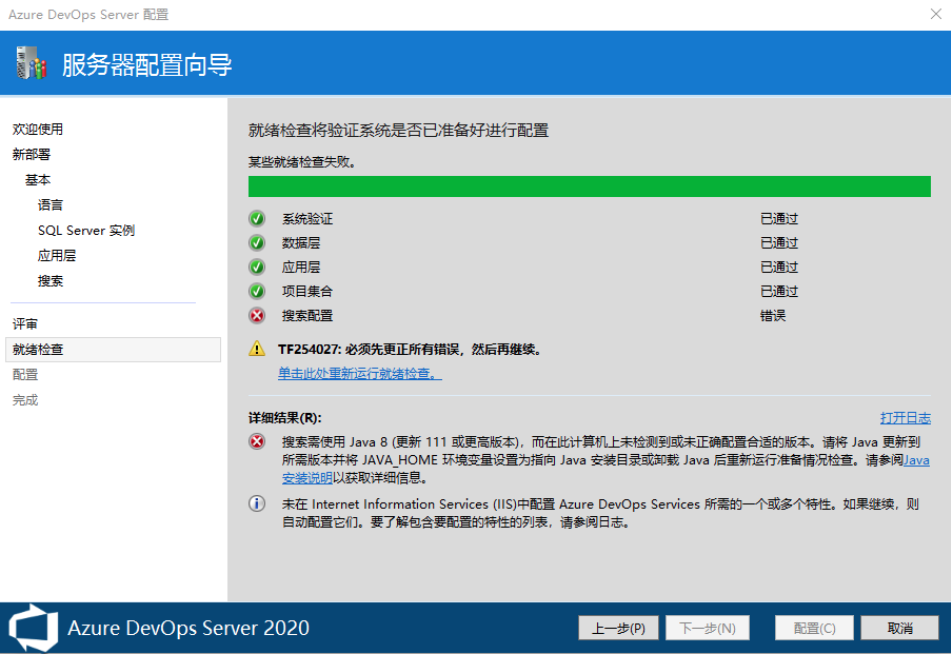
Task: Go to the 语言 step
Action: click(x=50, y=205)
